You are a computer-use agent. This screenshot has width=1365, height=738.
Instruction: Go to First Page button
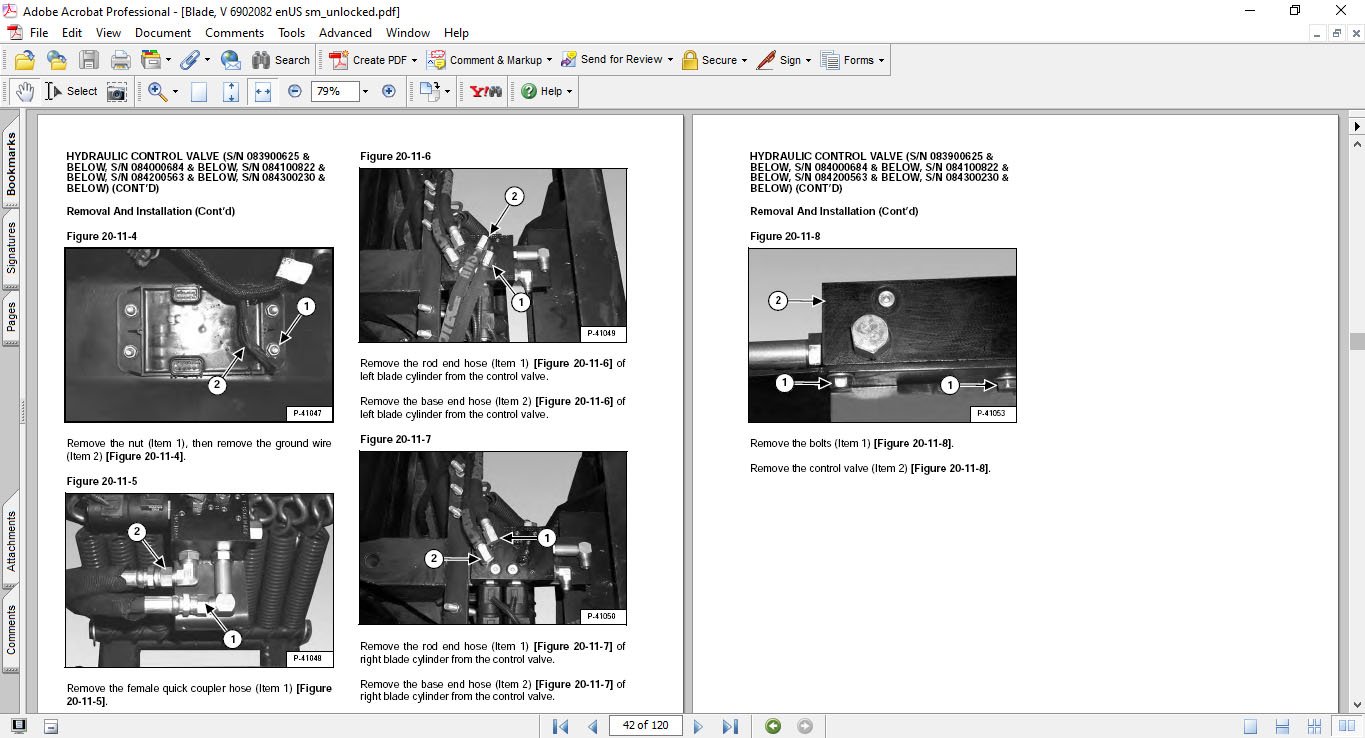click(560, 726)
